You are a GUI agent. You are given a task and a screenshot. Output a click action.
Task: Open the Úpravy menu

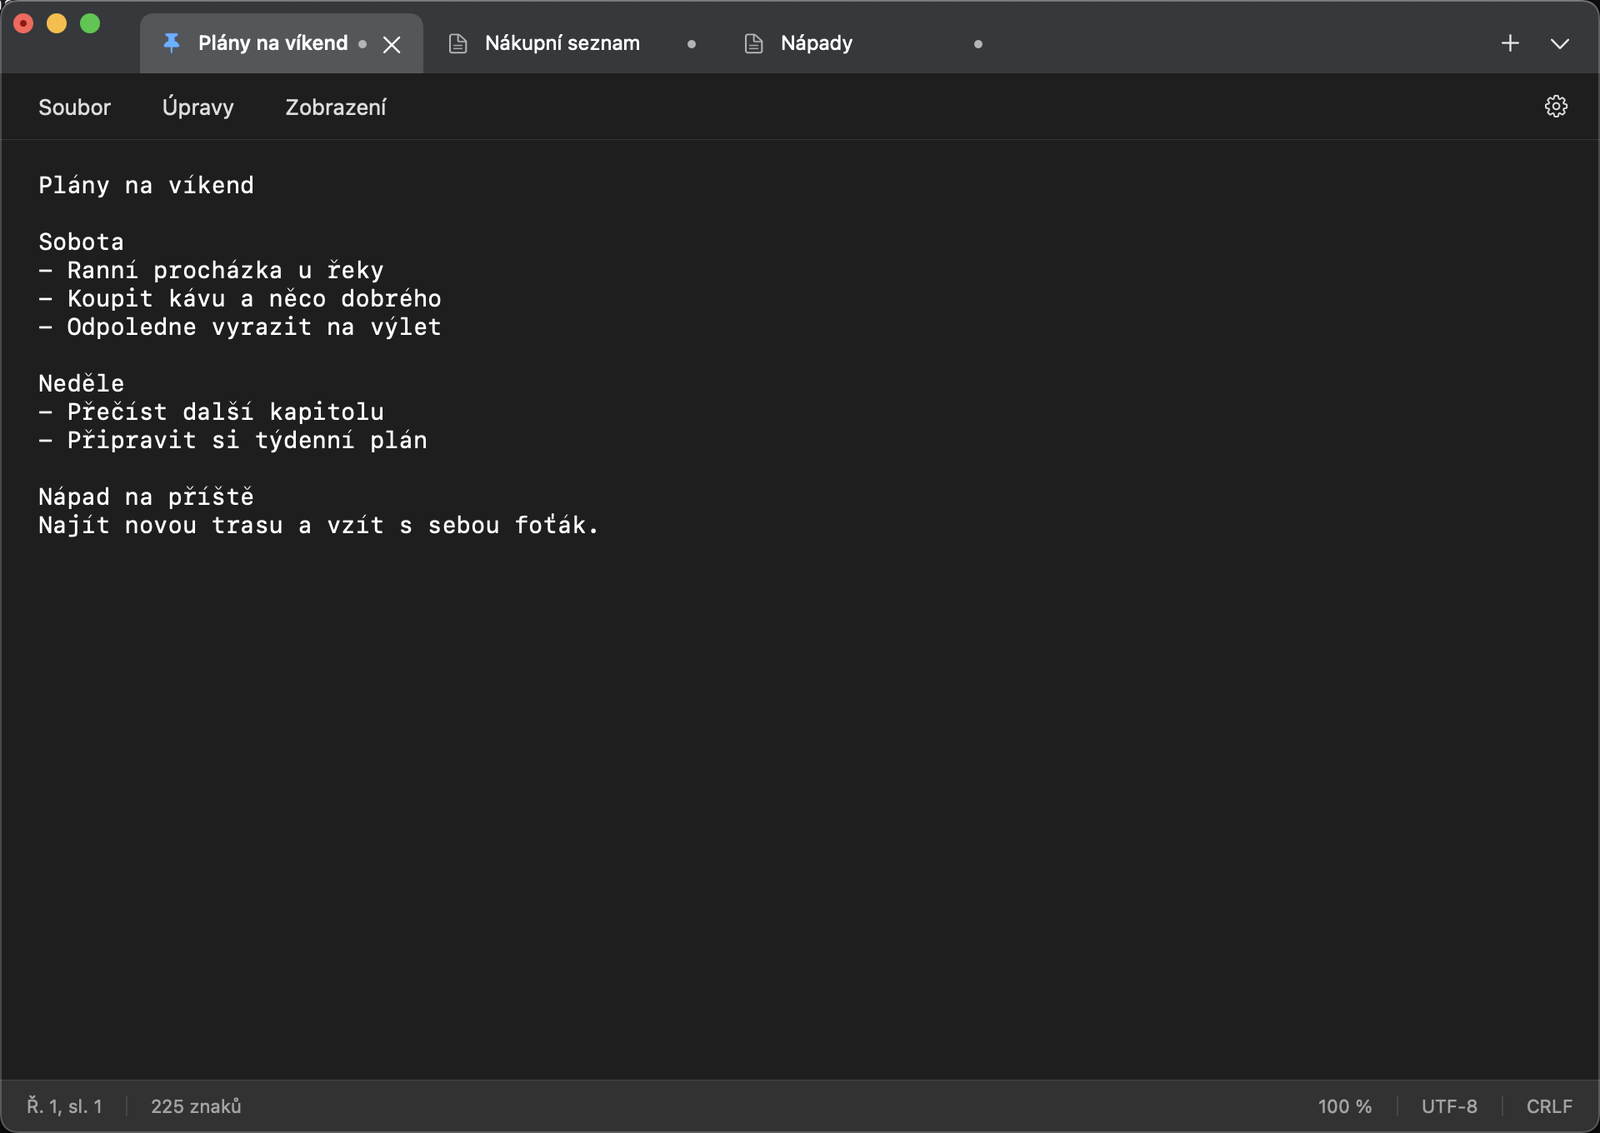[x=198, y=107]
